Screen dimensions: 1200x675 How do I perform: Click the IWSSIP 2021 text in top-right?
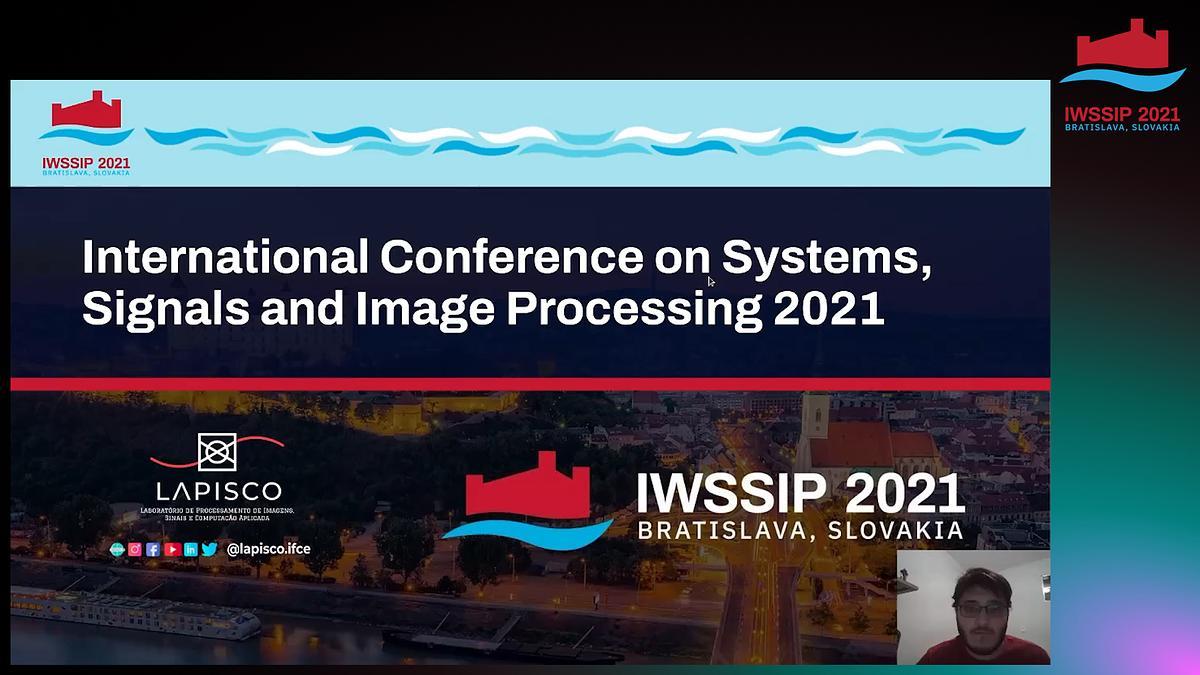coord(1122,113)
